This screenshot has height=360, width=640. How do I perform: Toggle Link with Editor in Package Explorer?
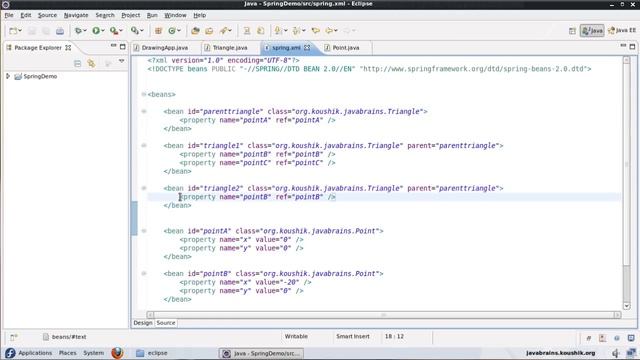[x=91, y=64]
